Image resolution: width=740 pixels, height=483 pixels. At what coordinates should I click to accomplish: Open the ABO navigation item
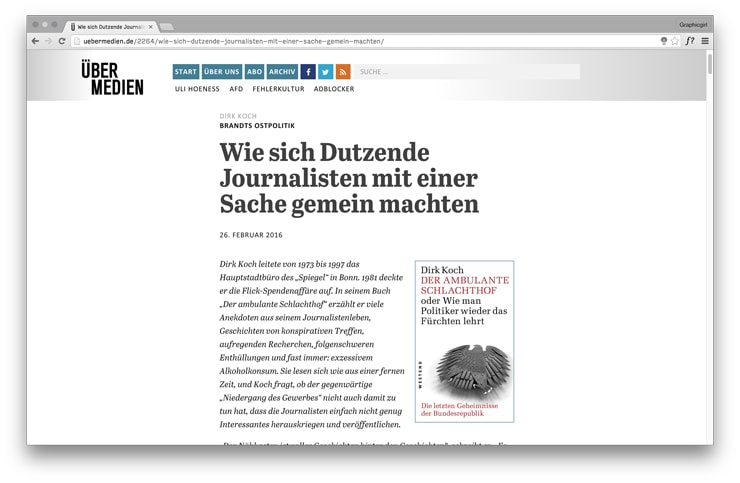[254, 72]
